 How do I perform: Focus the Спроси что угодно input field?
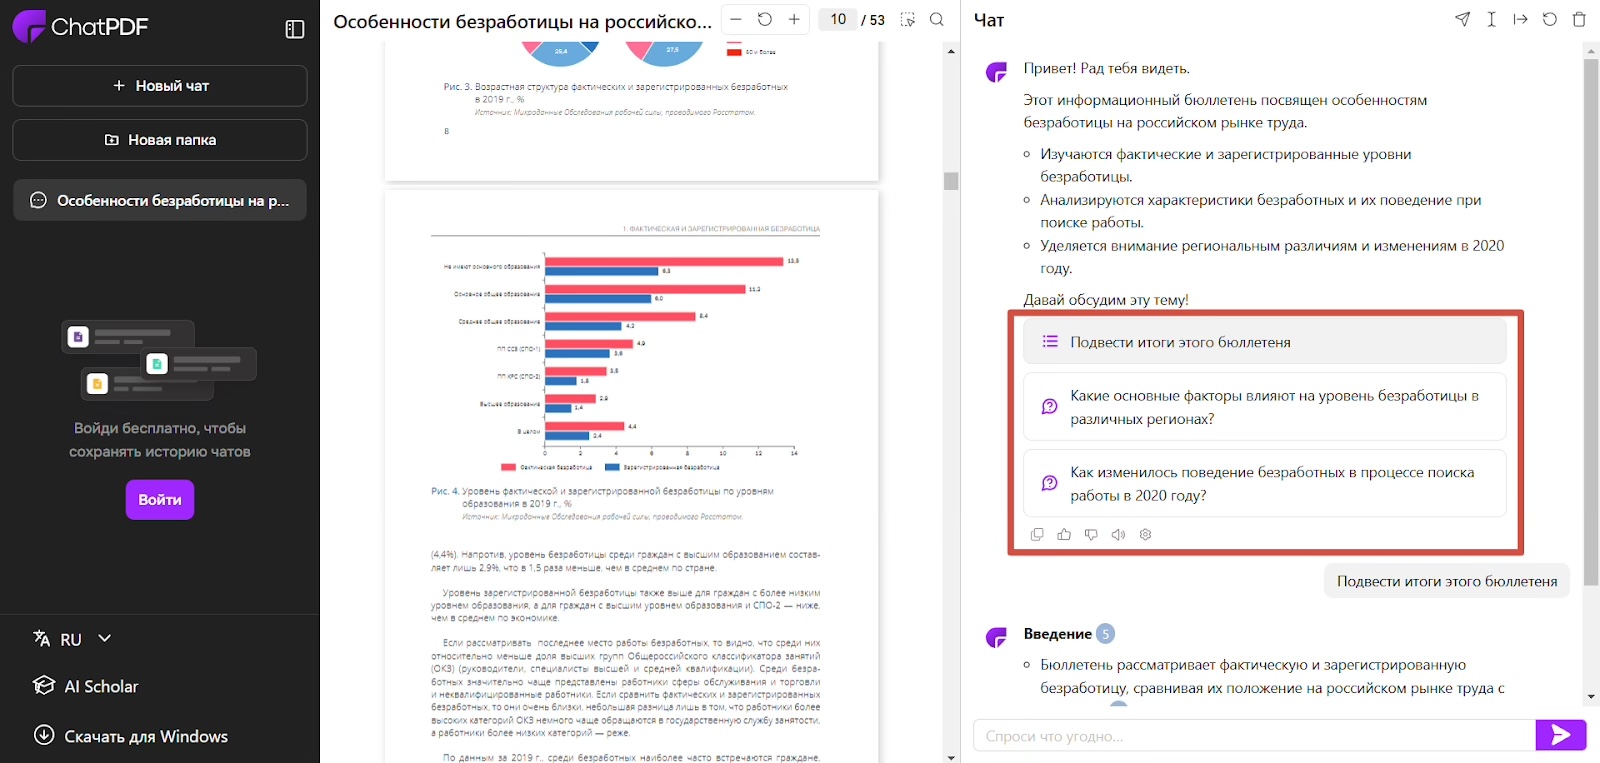click(1254, 736)
